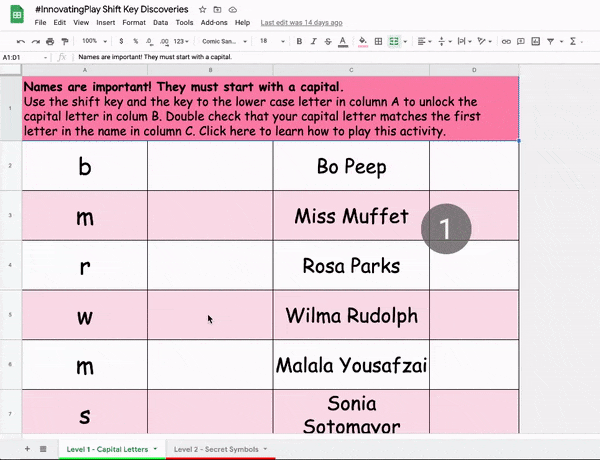Image resolution: width=600 pixels, height=460 pixels.
Task: Open the all sheets list icon
Action: 43,449
